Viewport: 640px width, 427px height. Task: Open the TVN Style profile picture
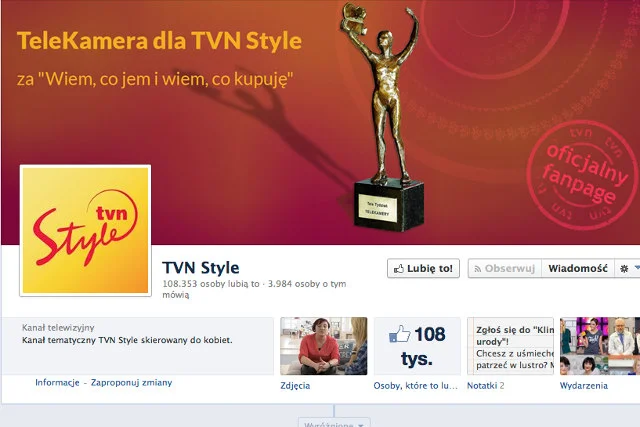(85, 230)
